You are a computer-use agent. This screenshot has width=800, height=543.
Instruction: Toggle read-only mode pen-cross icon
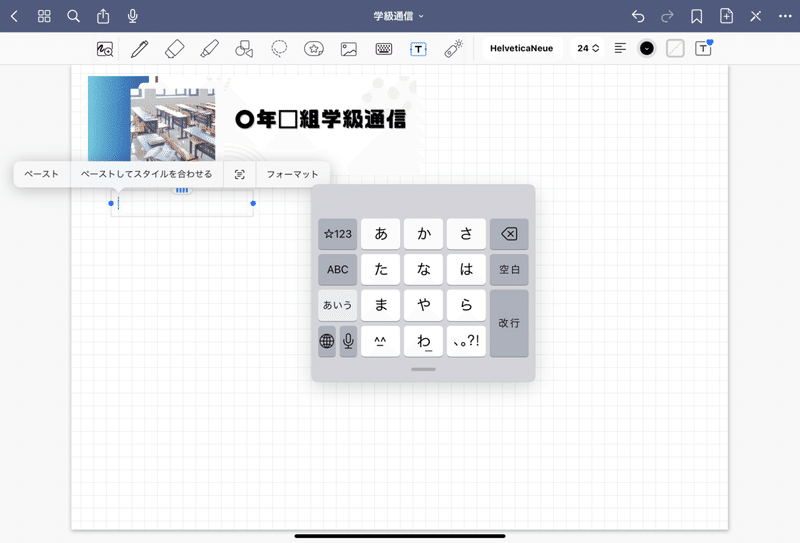click(x=756, y=16)
